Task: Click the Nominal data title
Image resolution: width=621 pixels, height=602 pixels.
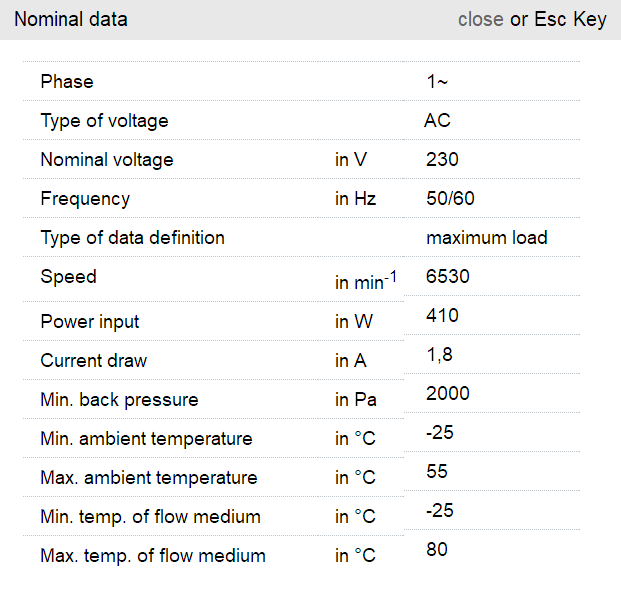Action: tap(71, 20)
